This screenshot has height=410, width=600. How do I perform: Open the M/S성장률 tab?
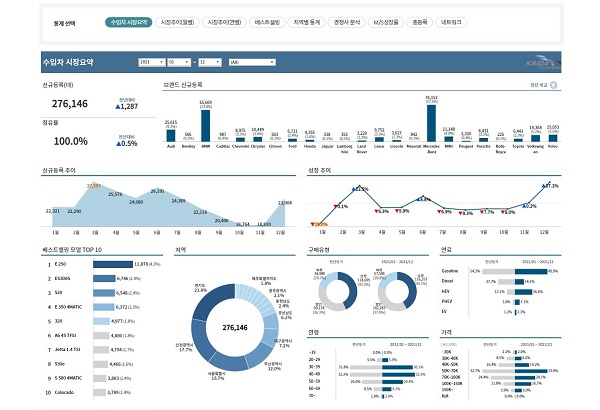pyautogui.click(x=386, y=22)
